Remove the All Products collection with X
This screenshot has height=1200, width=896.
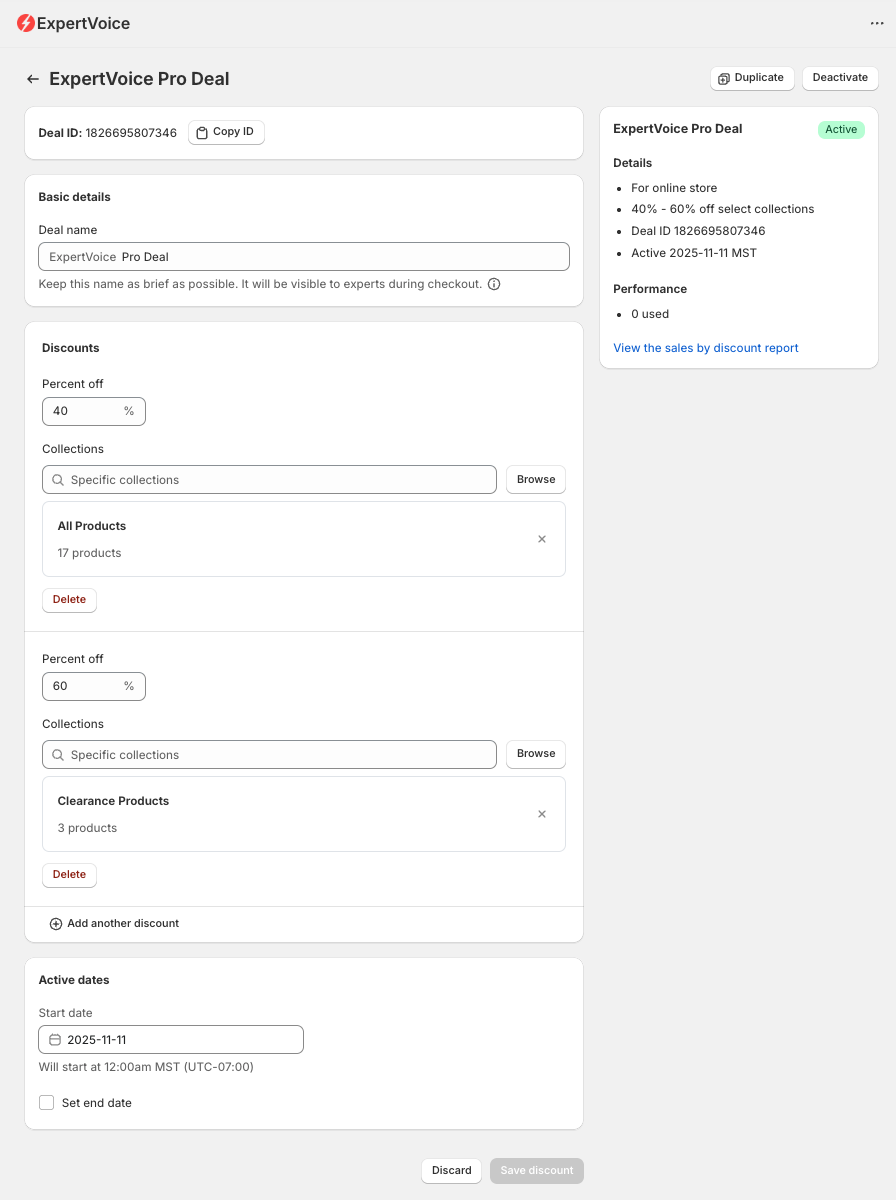(x=542, y=539)
